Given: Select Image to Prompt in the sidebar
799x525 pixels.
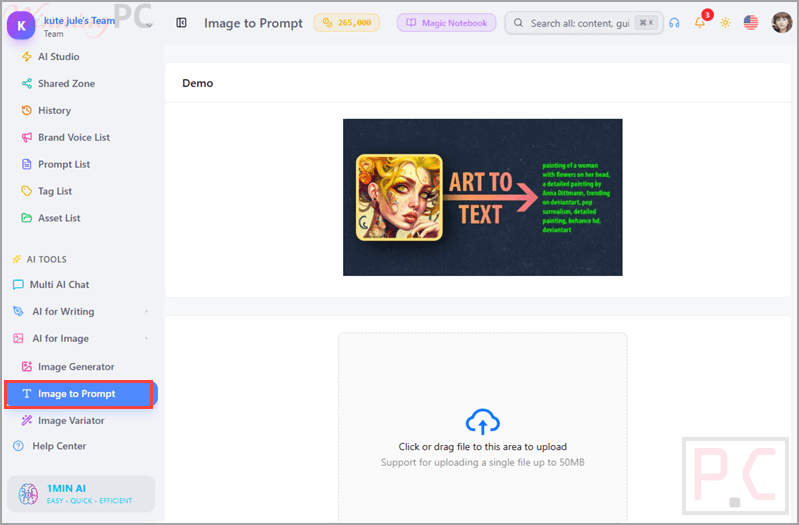Looking at the screenshot, I should point(82,394).
